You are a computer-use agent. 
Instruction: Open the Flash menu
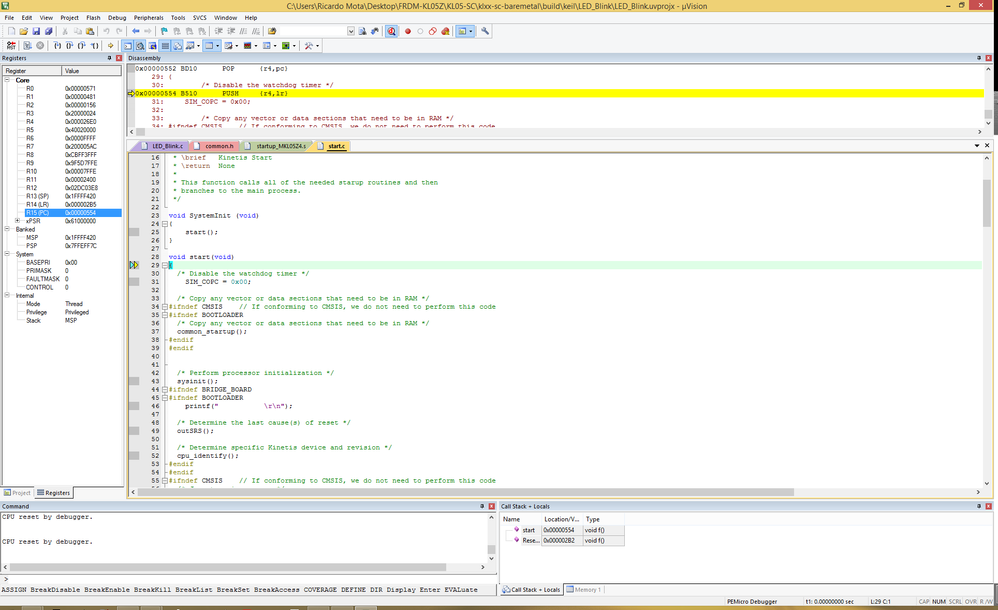(x=93, y=18)
